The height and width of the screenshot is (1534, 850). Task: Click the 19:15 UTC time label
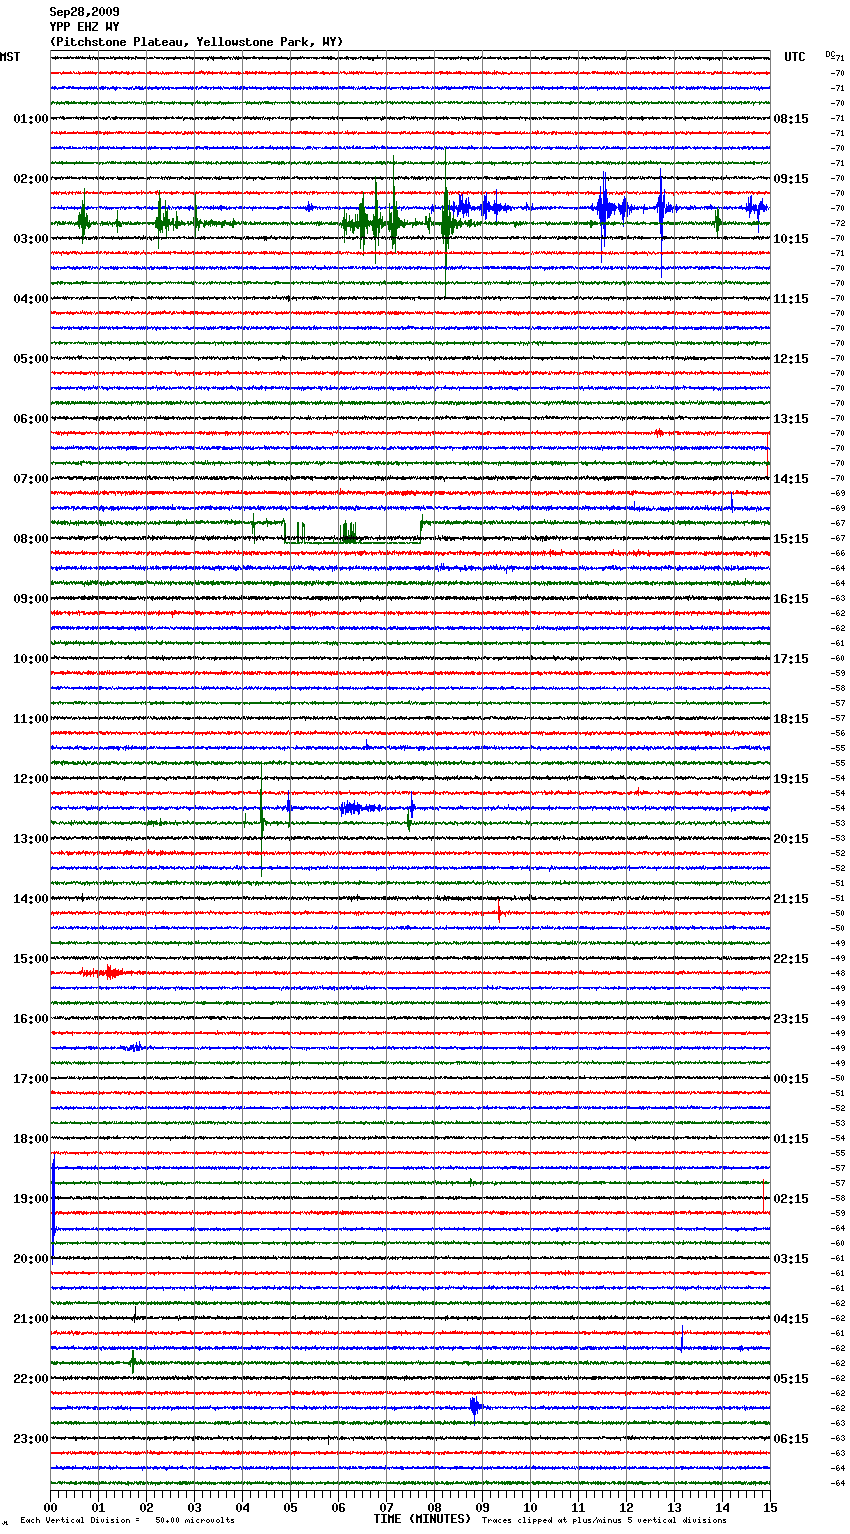[x=791, y=779]
